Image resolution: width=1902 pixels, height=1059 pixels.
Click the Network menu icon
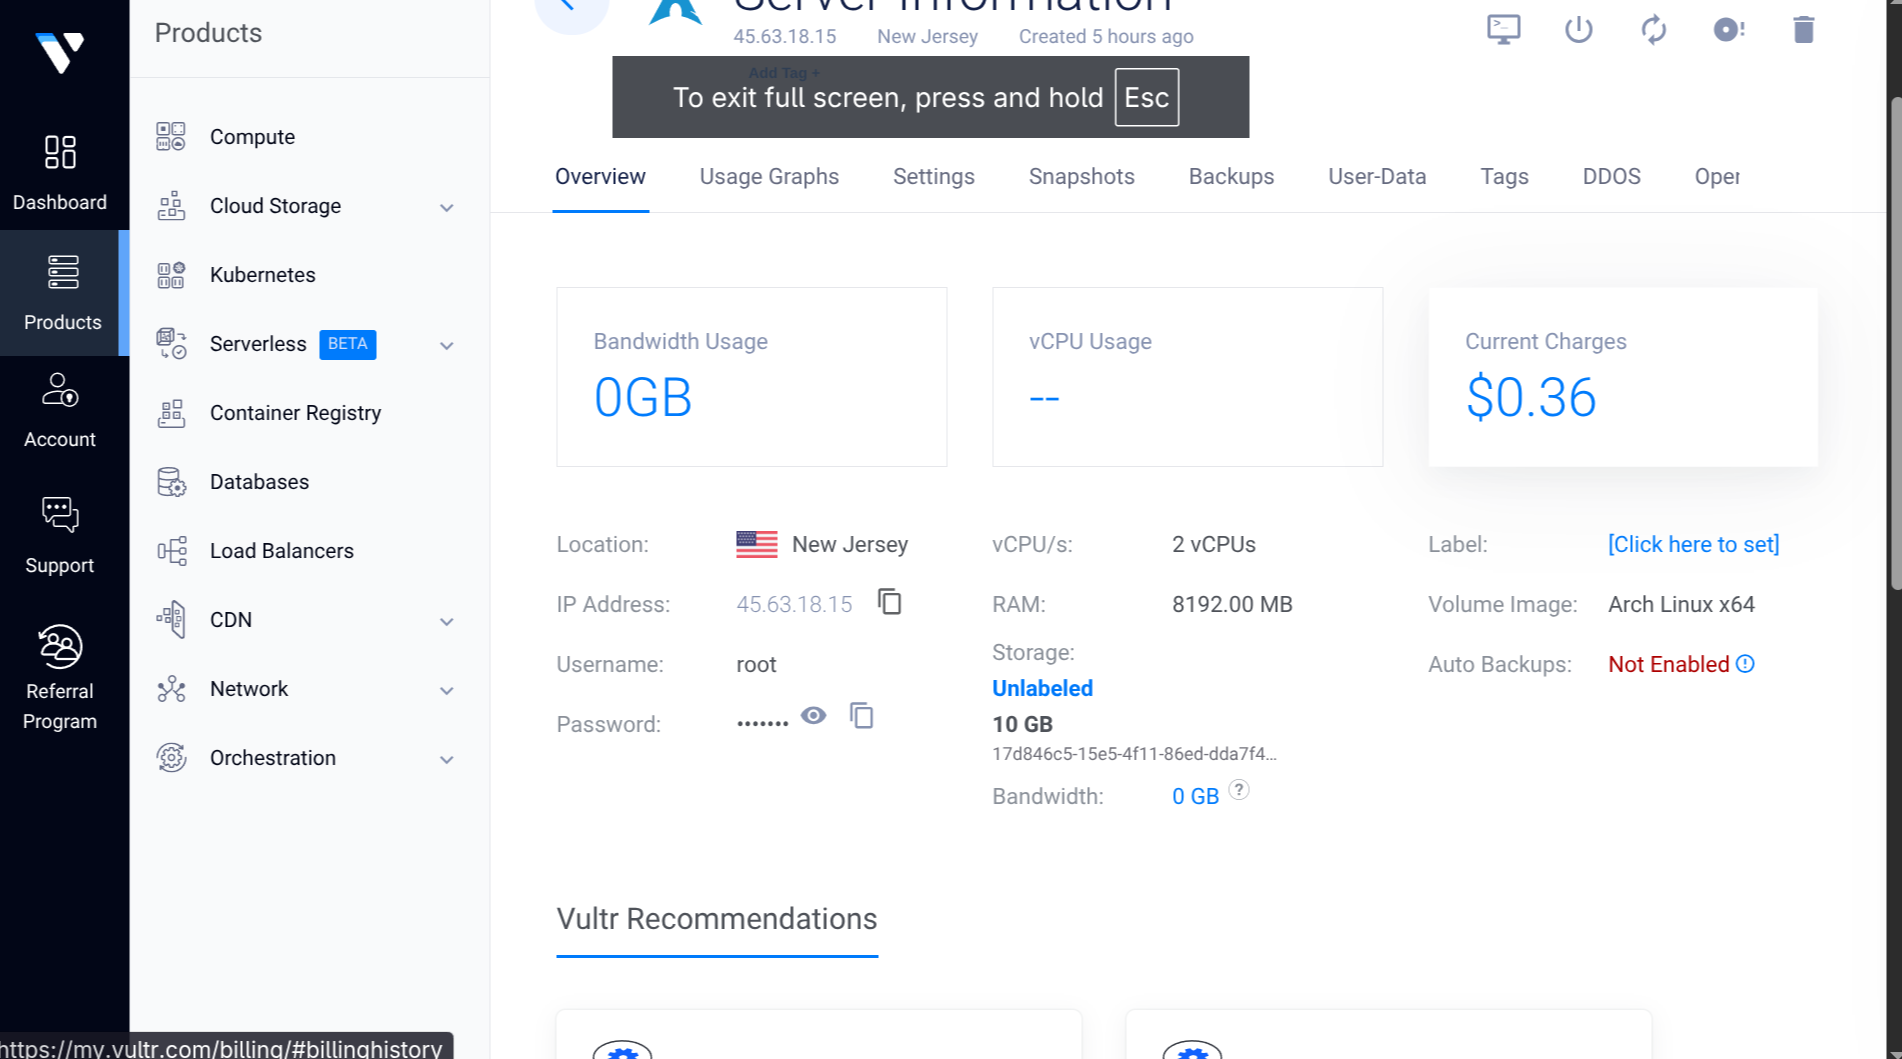click(x=171, y=689)
